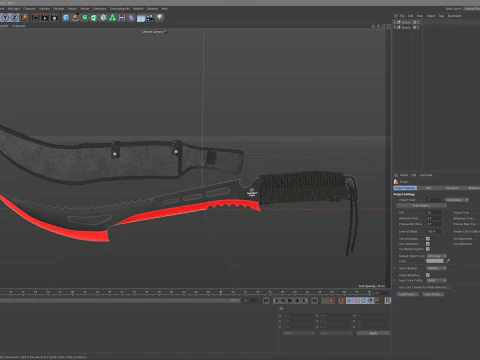This screenshot has width=480, height=360.
Task: Click the Save Preset button
Action: pos(433,294)
